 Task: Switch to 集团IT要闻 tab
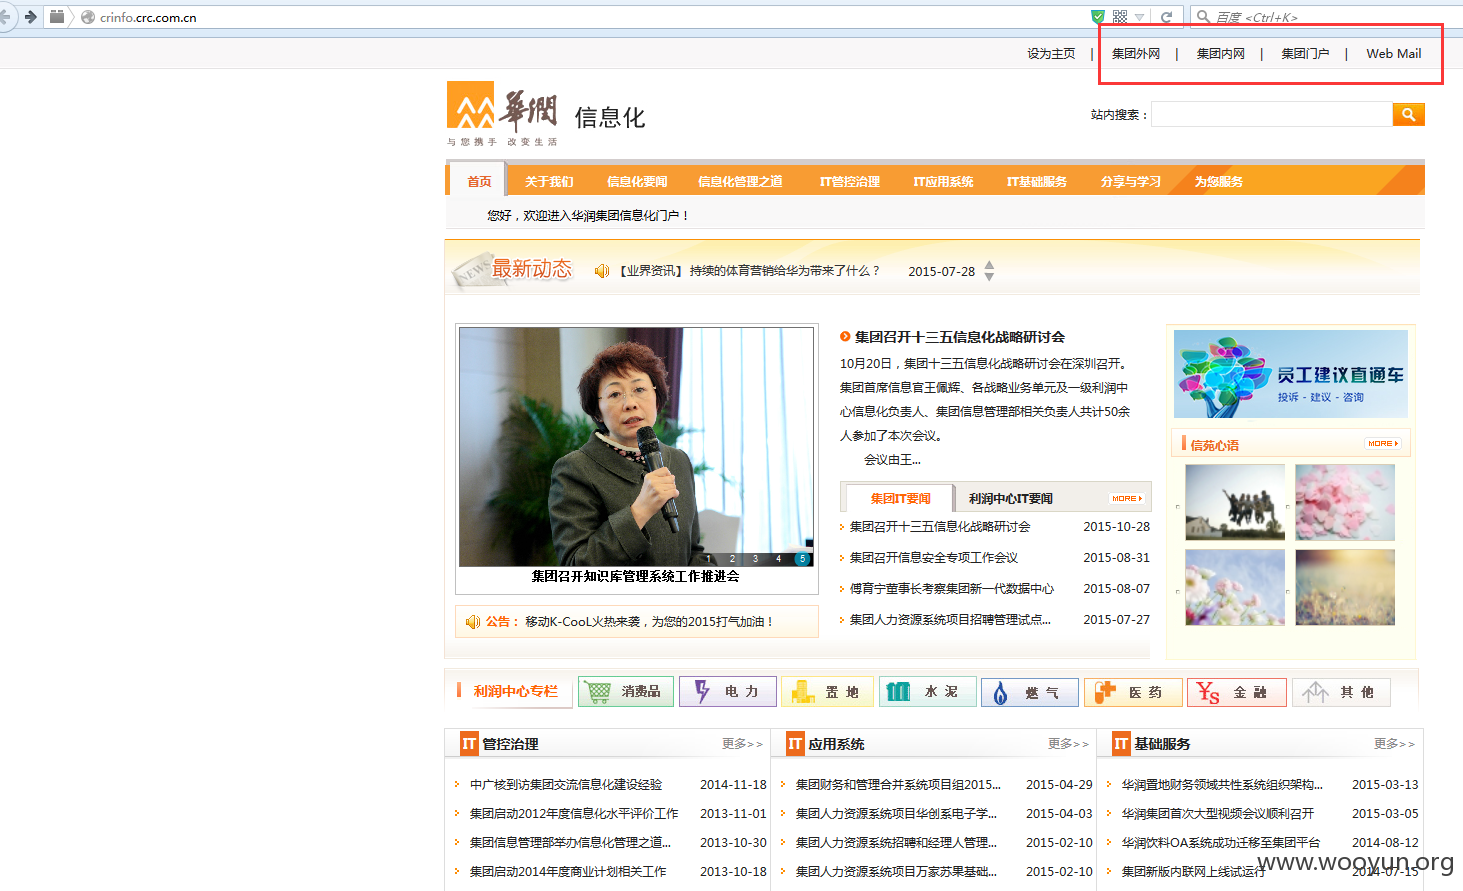900,498
